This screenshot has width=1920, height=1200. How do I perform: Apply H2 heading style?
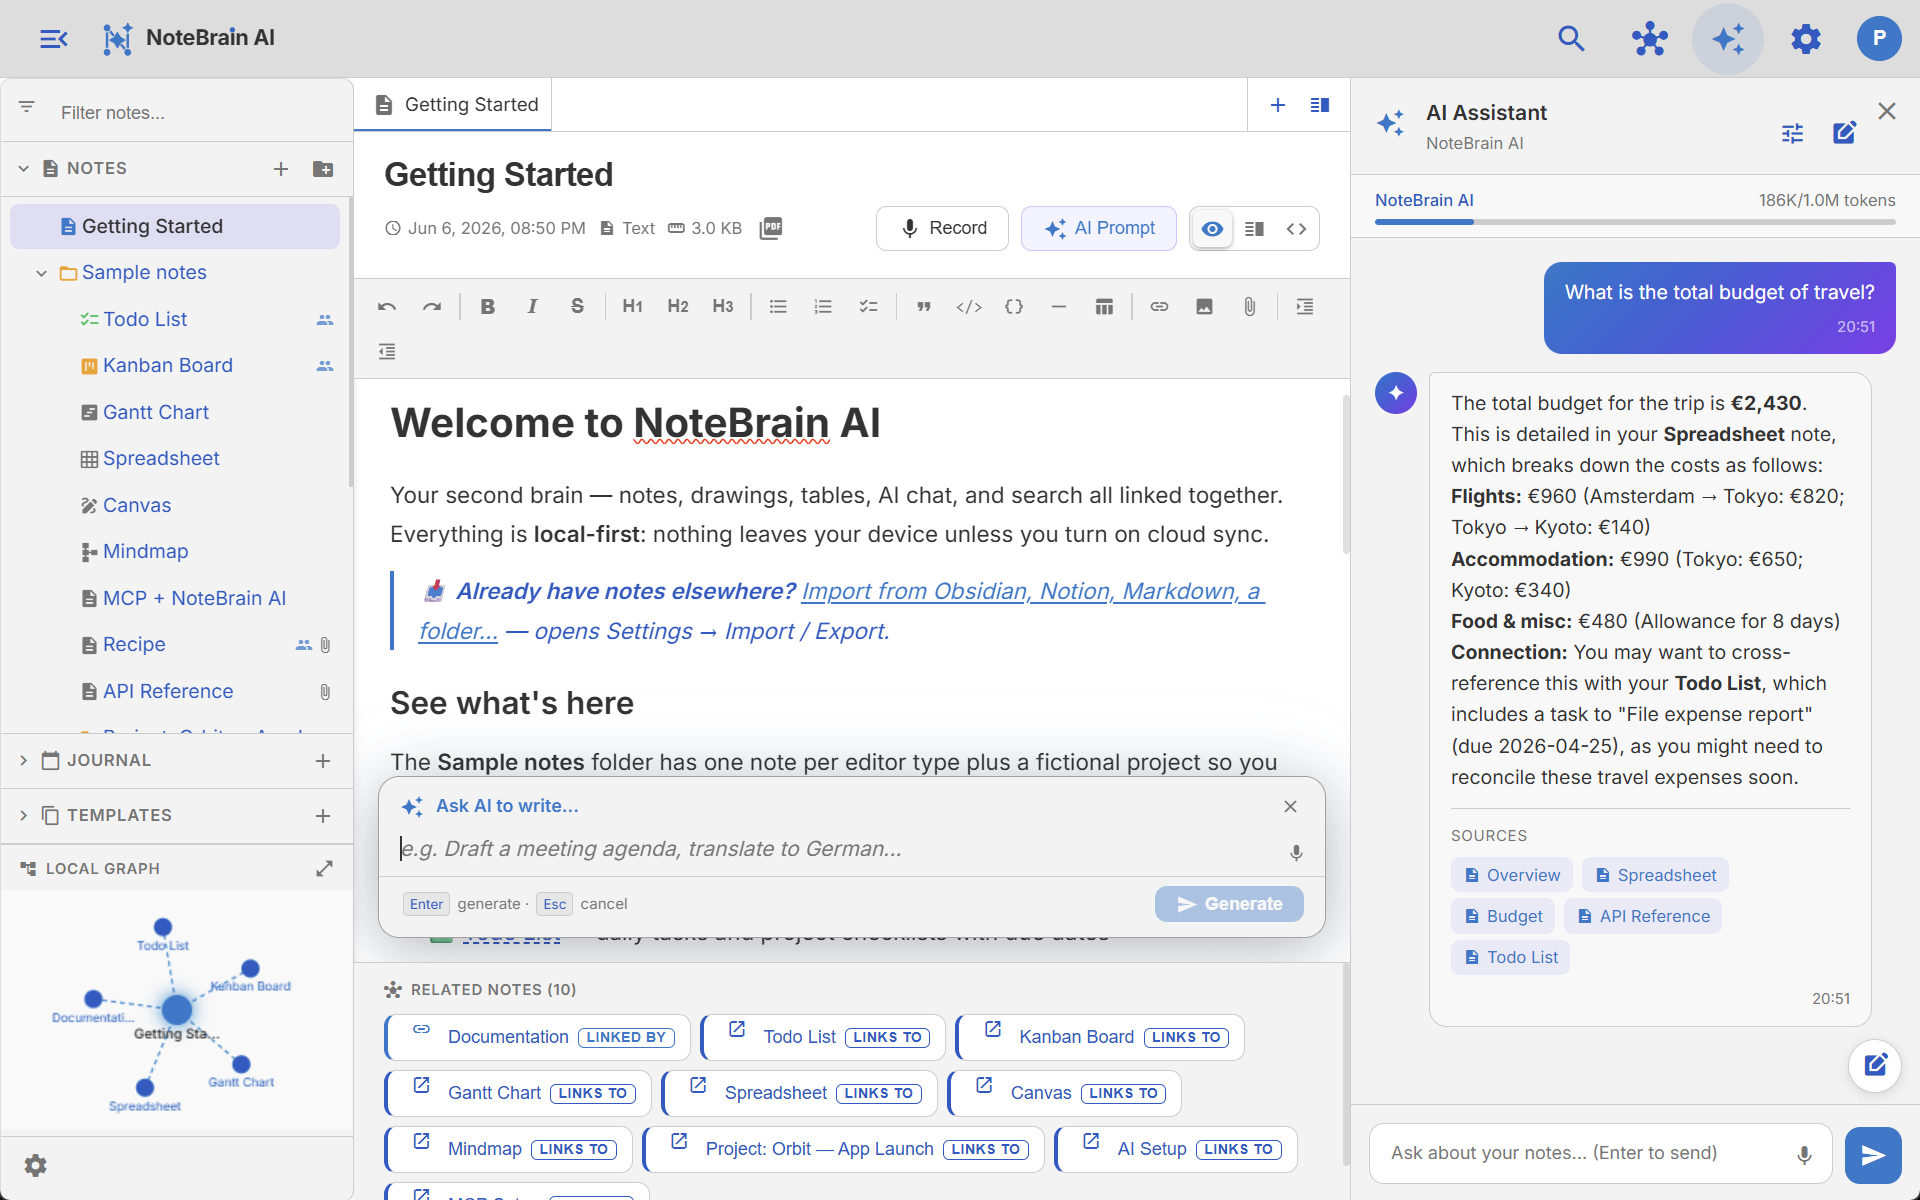pyautogui.click(x=678, y=307)
